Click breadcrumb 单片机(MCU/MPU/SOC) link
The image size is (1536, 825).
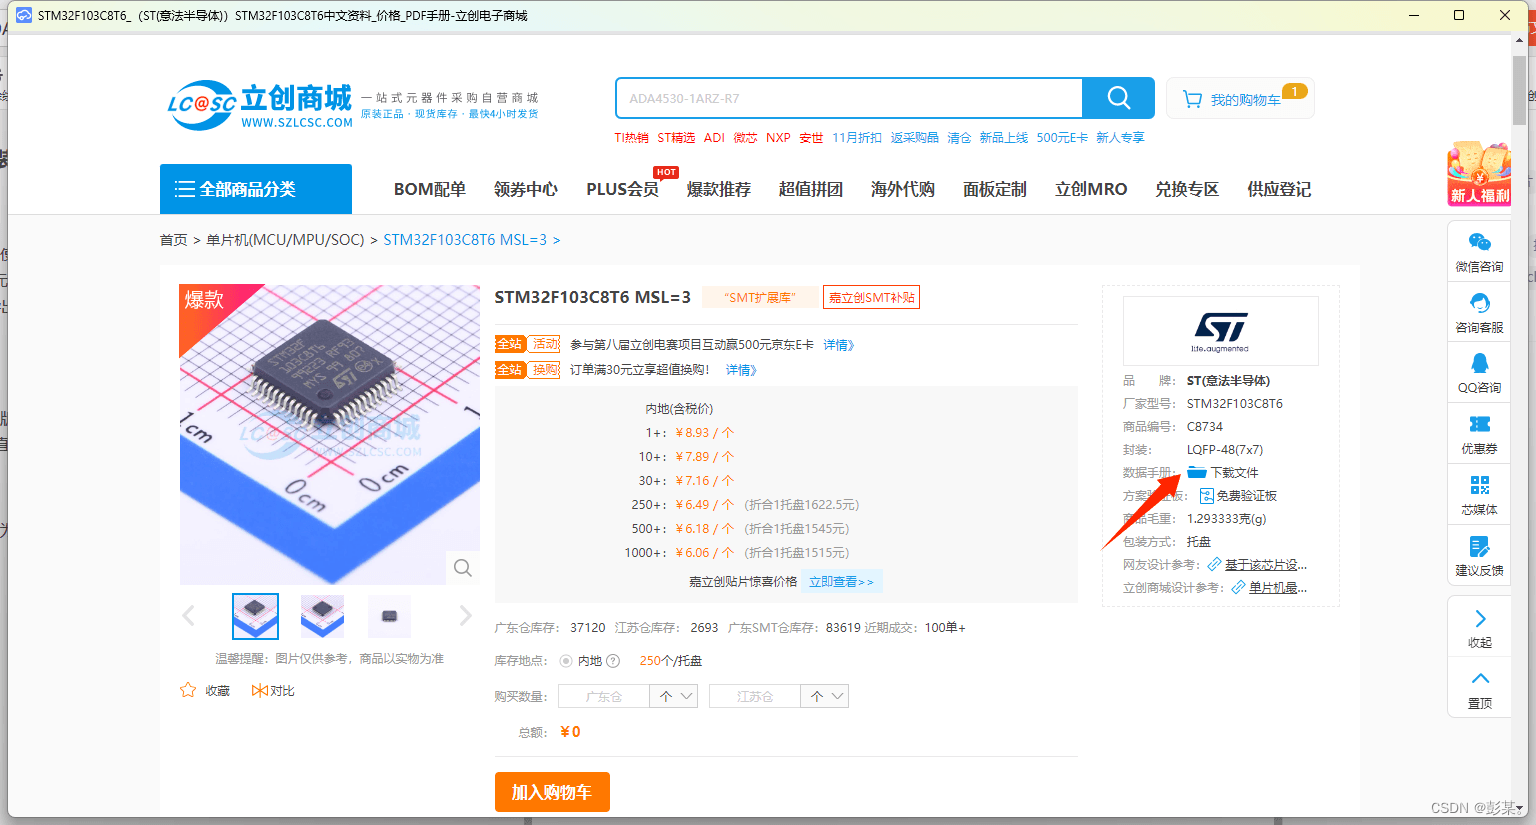point(285,240)
